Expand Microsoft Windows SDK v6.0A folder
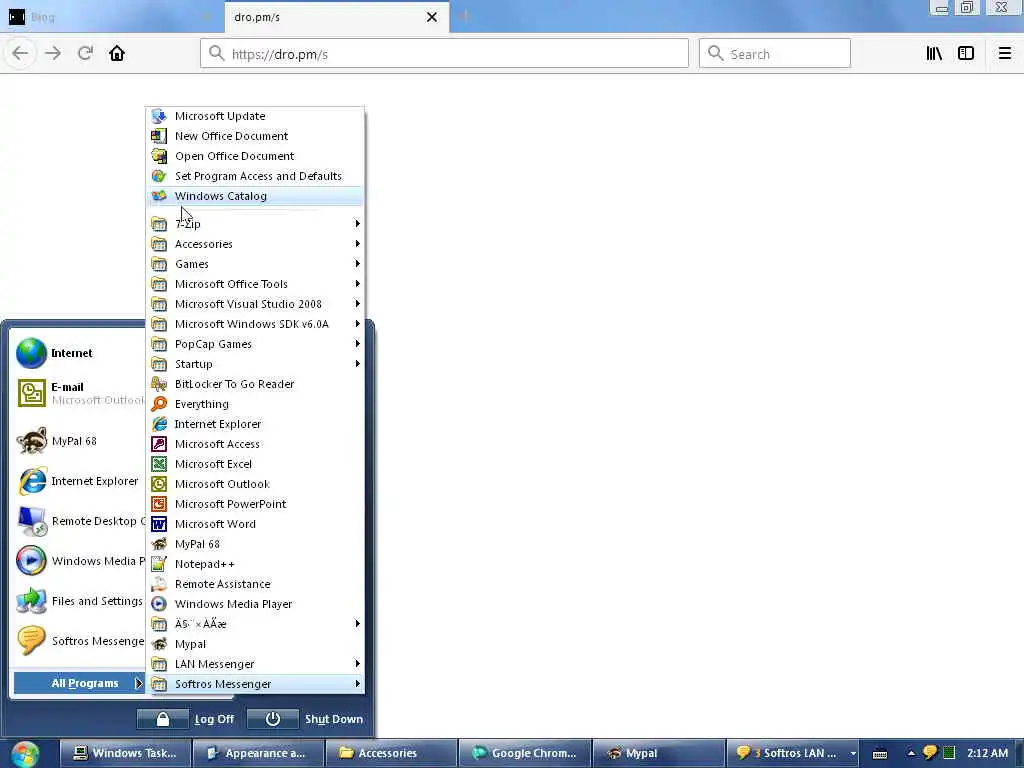 [255, 324]
